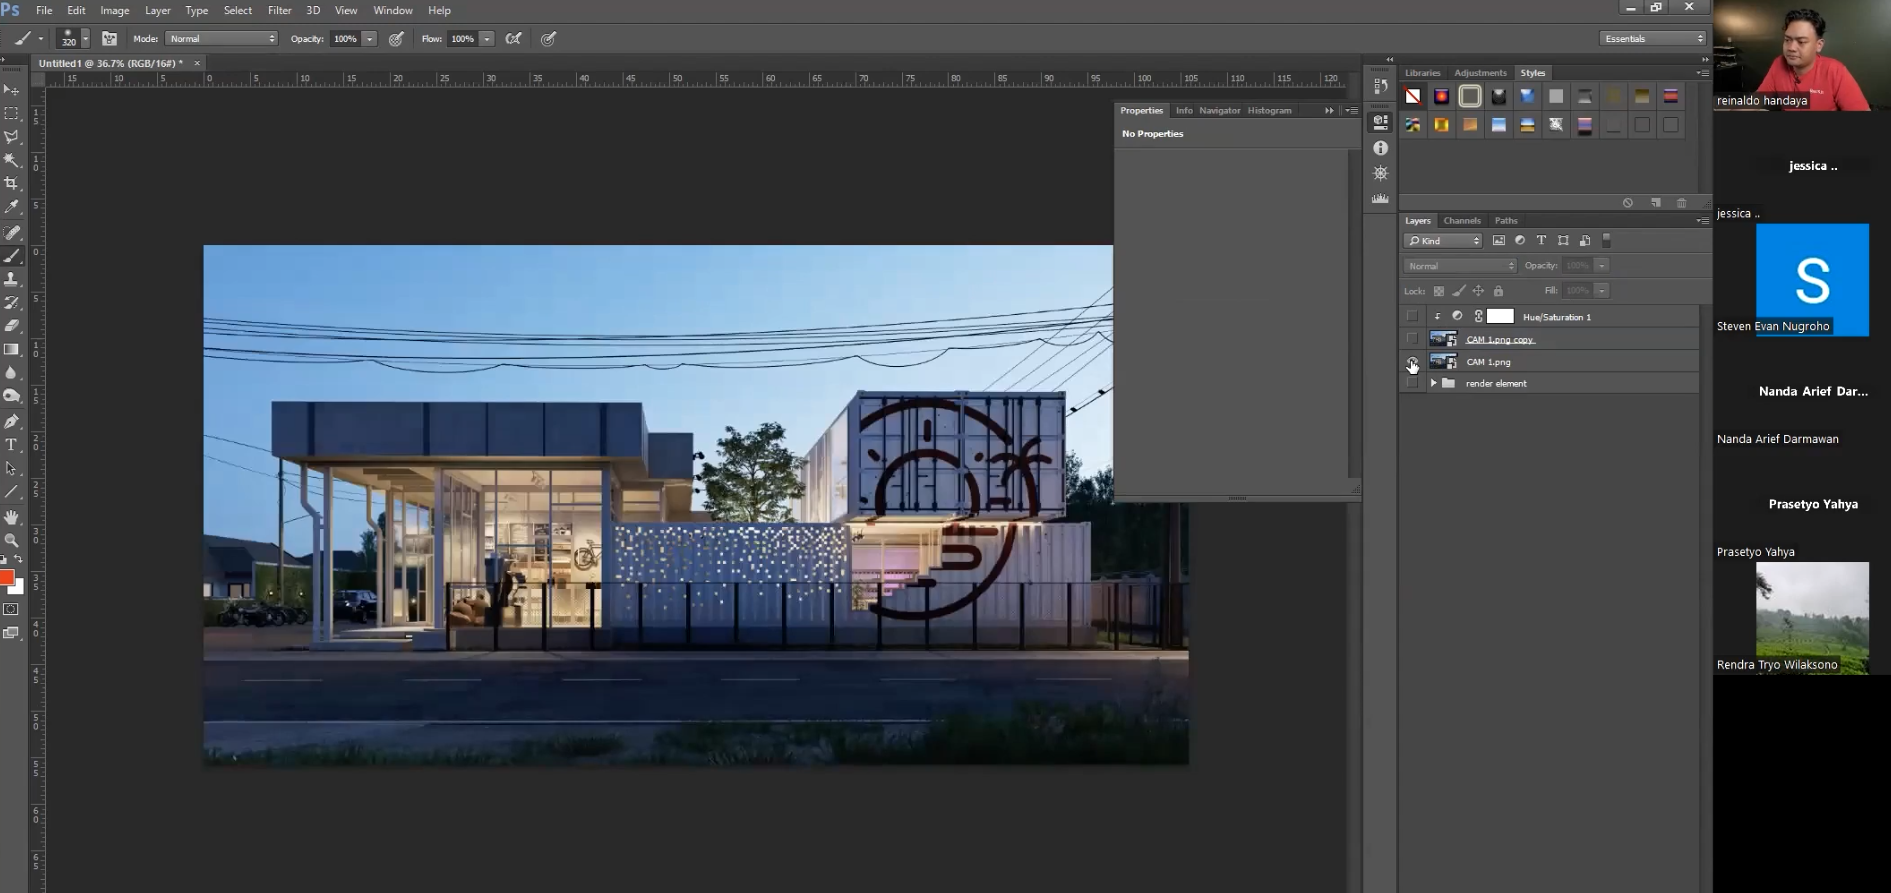Switch to the Histogram tab
The height and width of the screenshot is (893, 1891).
tap(1269, 111)
